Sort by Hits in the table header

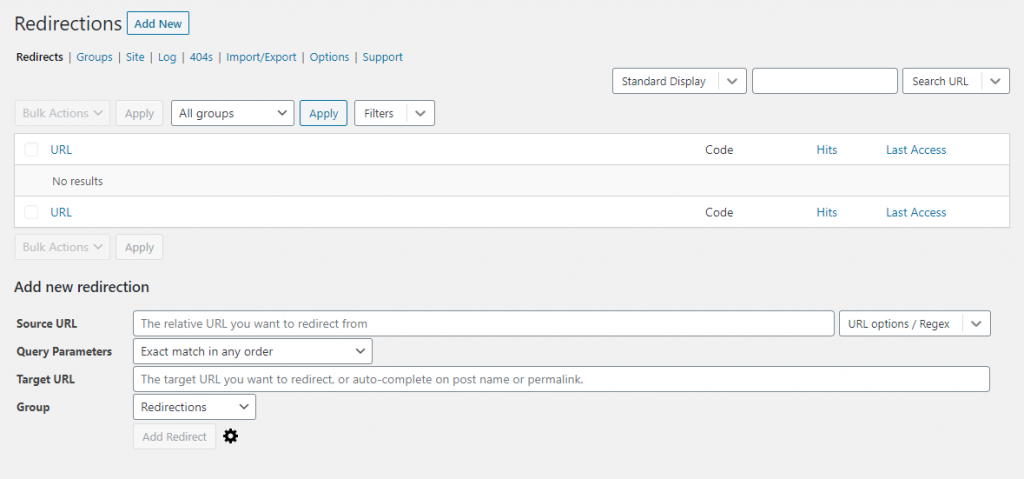point(827,150)
